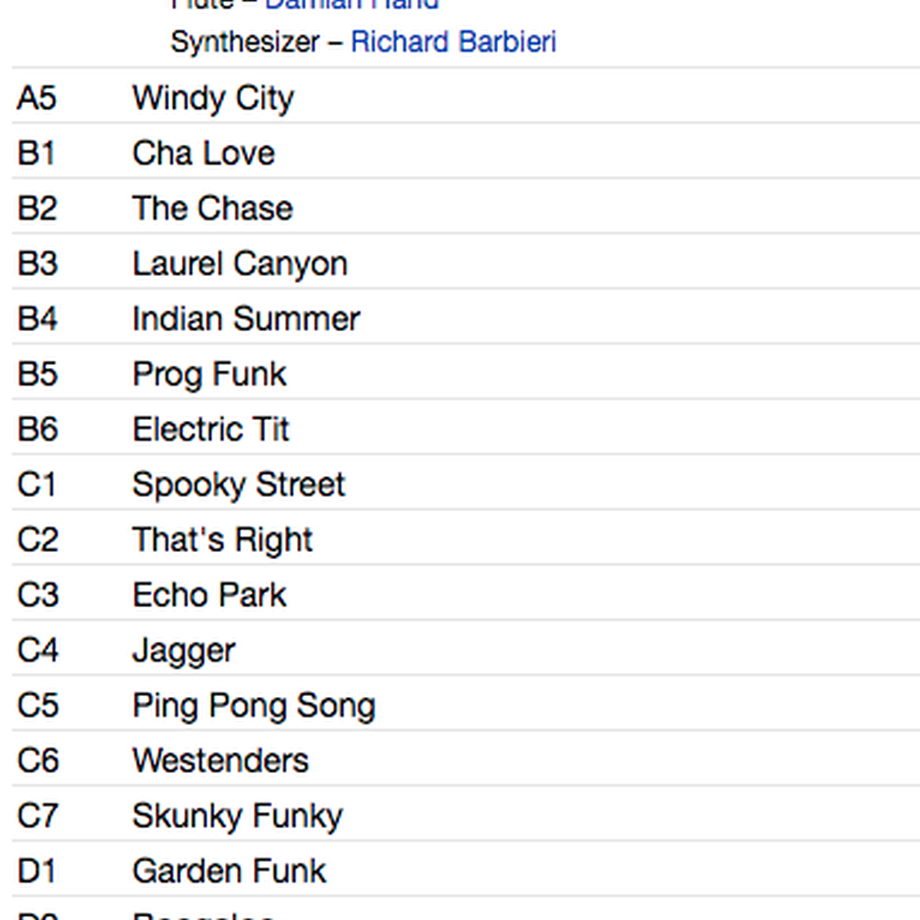The height and width of the screenshot is (920, 920).
Task: Select the Garden Funk track
Action: (x=229, y=871)
